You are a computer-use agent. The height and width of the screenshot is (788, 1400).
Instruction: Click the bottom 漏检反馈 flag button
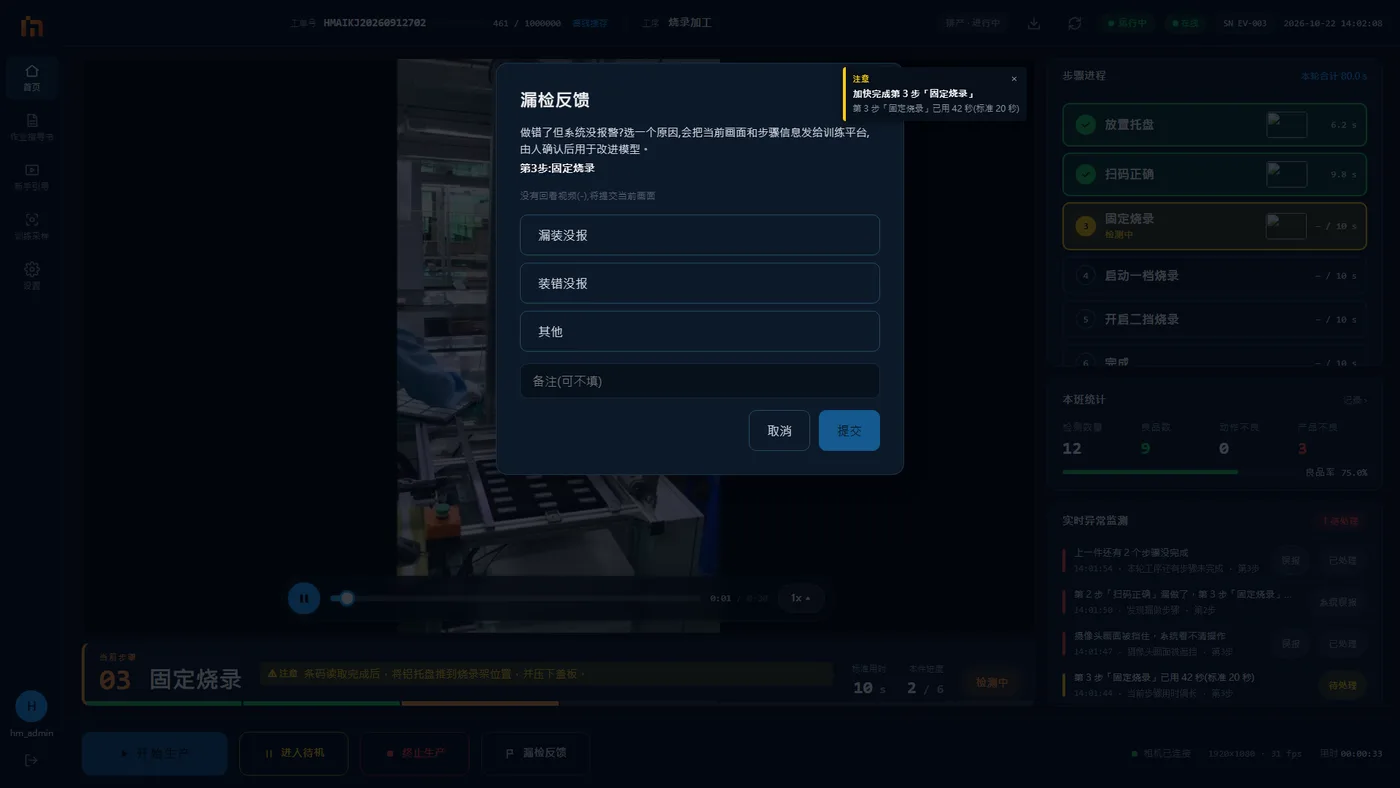(x=536, y=753)
